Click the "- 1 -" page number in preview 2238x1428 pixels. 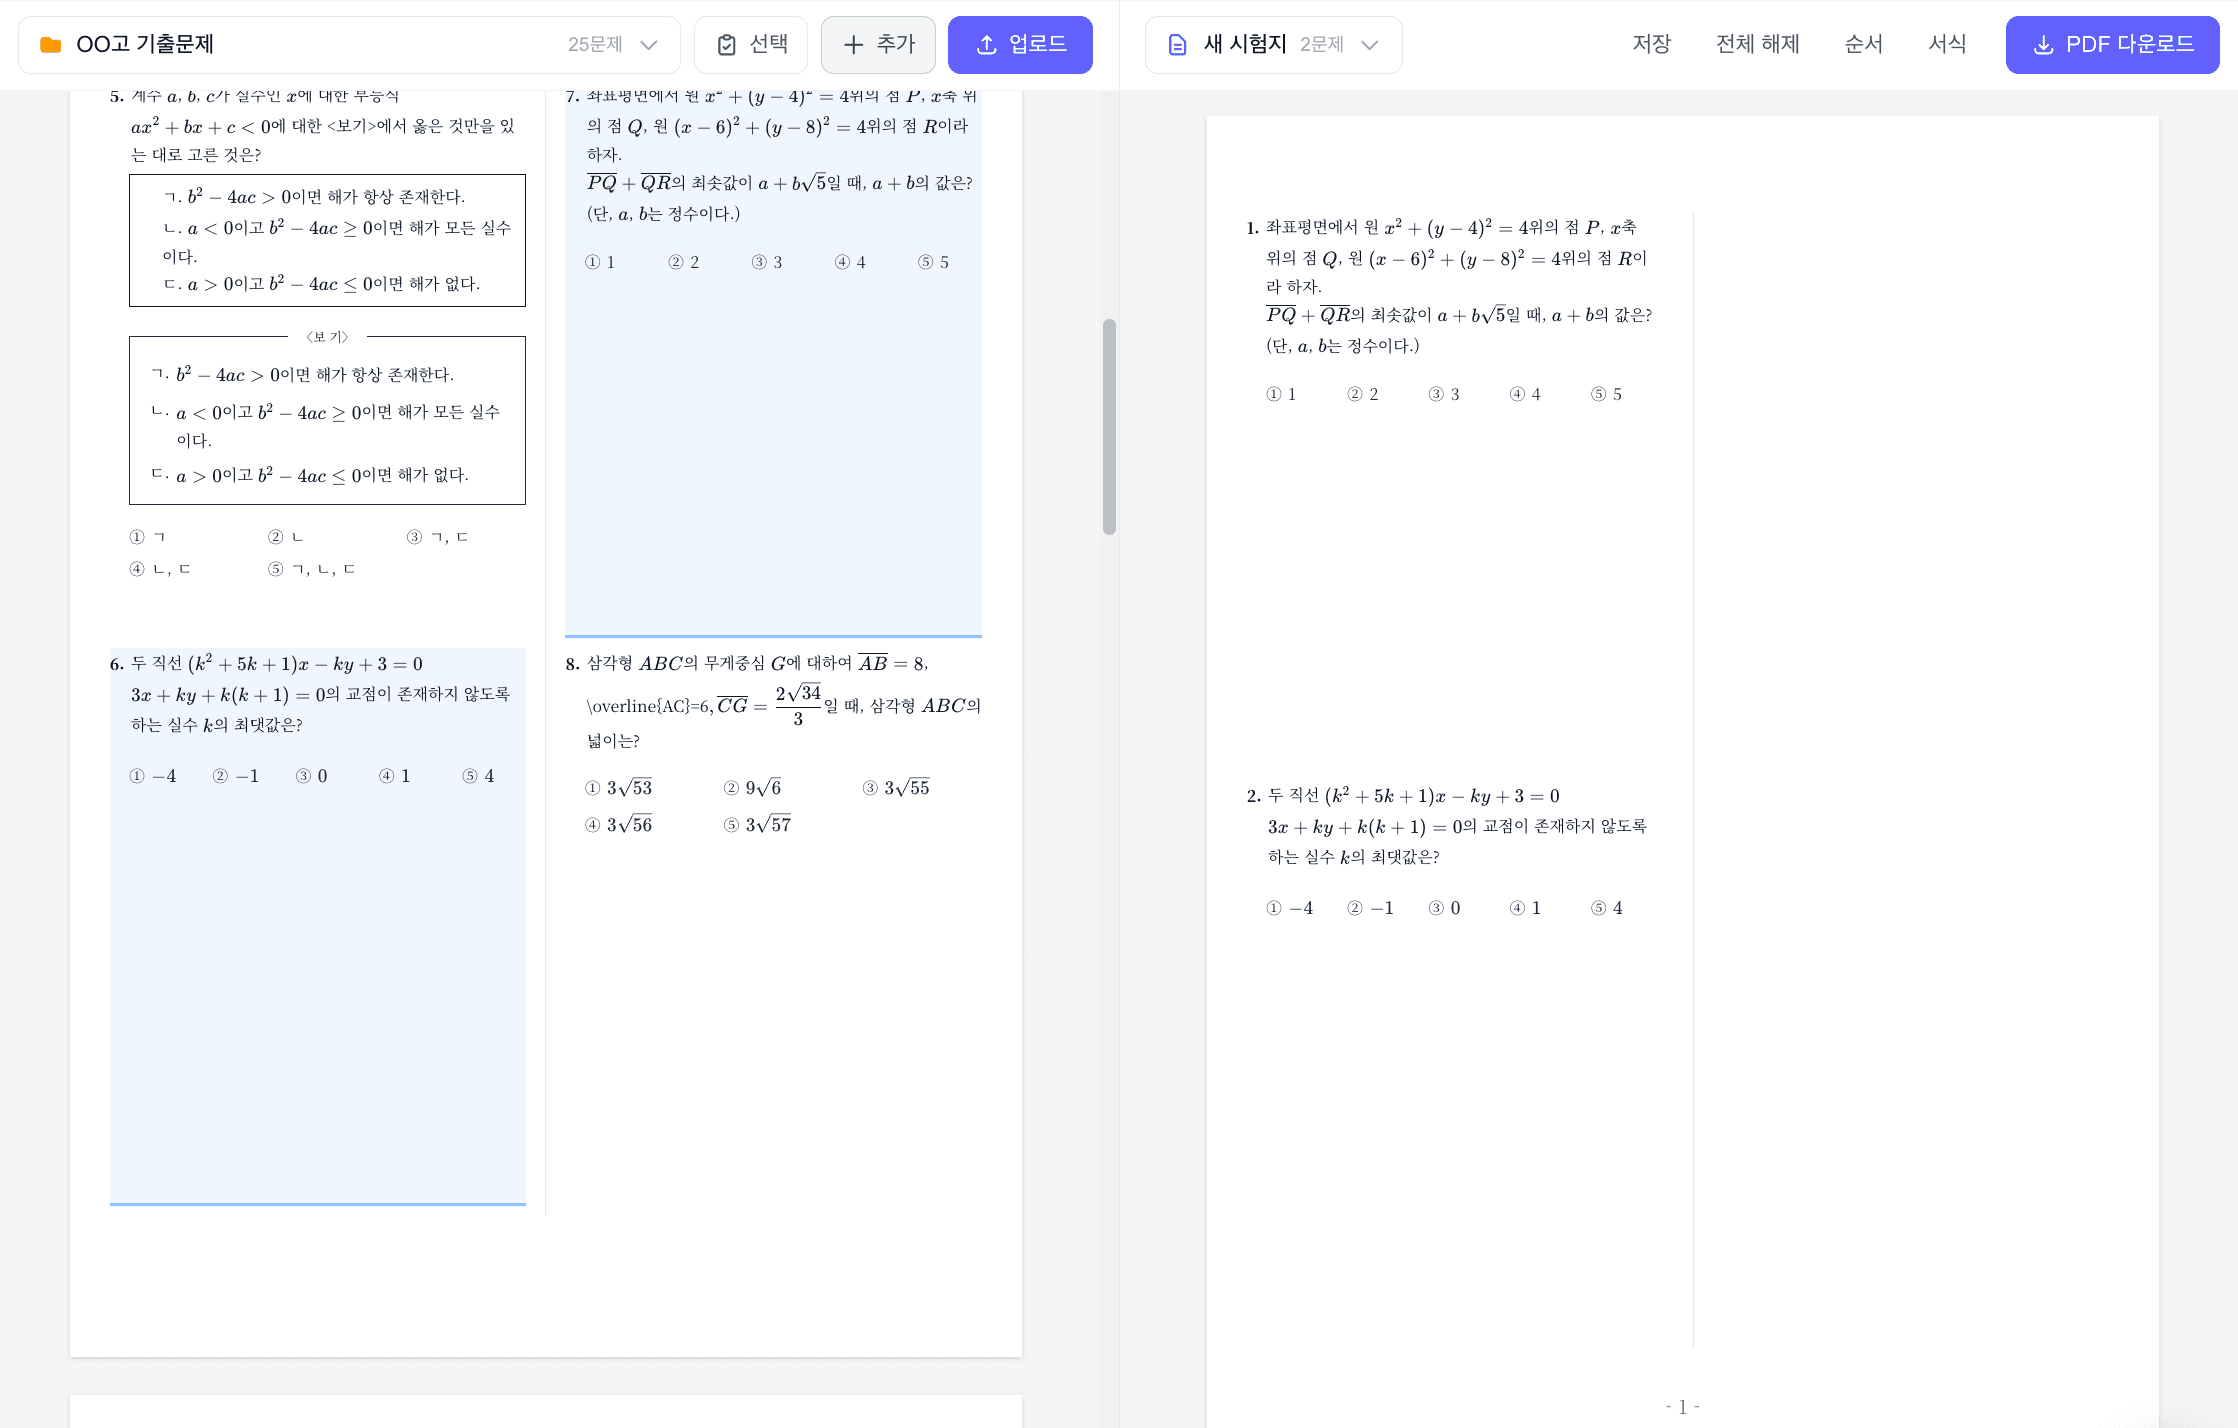click(x=1683, y=1407)
